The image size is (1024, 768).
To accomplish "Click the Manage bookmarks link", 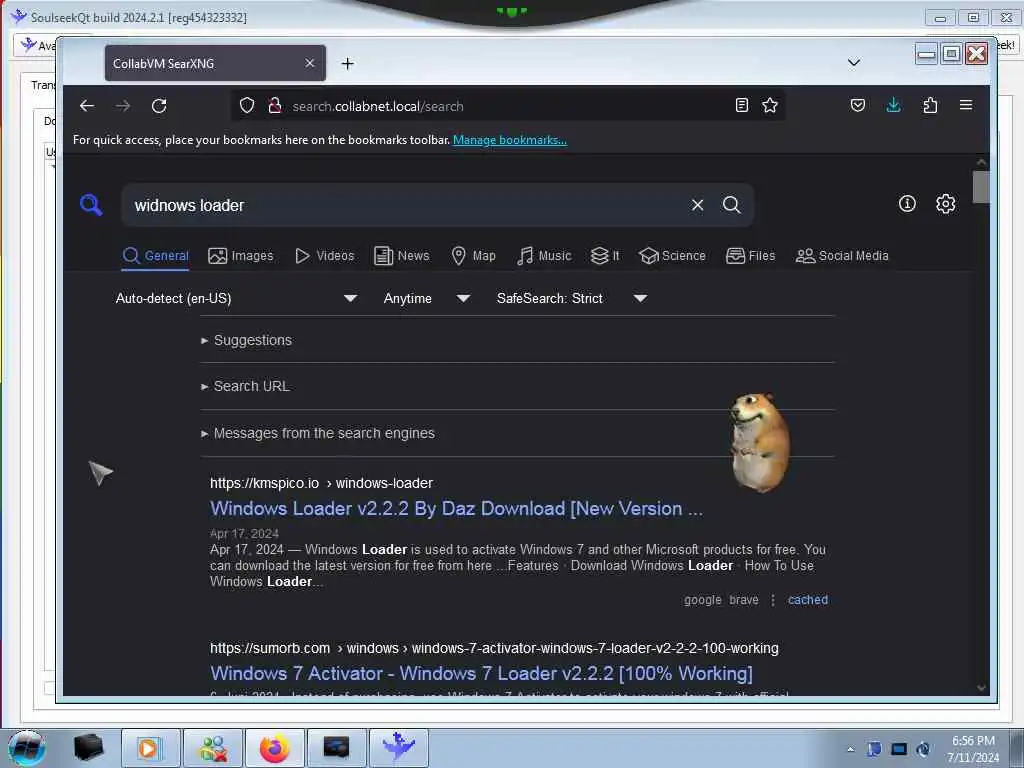I will 510,140.
